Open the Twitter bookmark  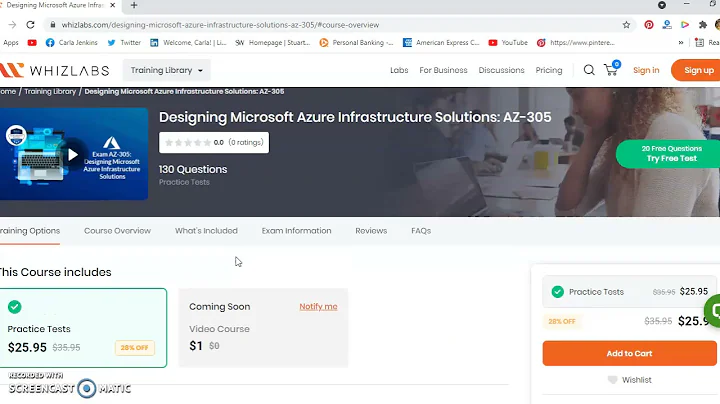click(124, 43)
